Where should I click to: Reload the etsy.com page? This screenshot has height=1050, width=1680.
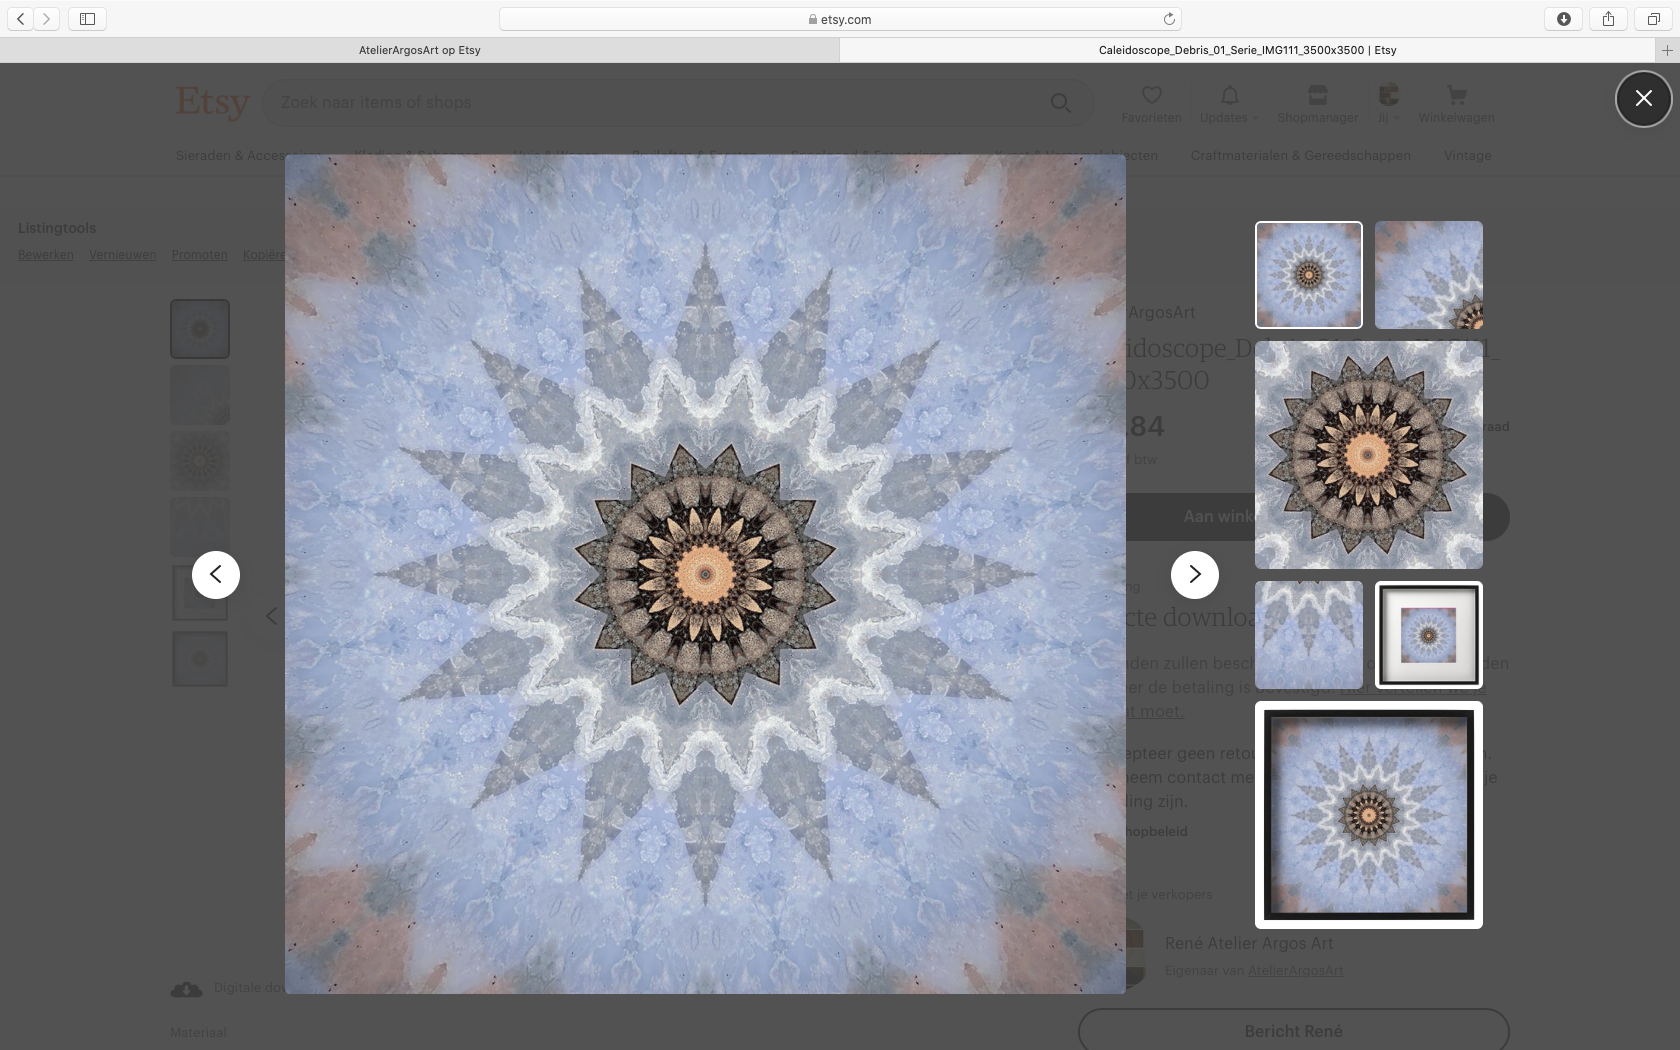[1169, 19]
